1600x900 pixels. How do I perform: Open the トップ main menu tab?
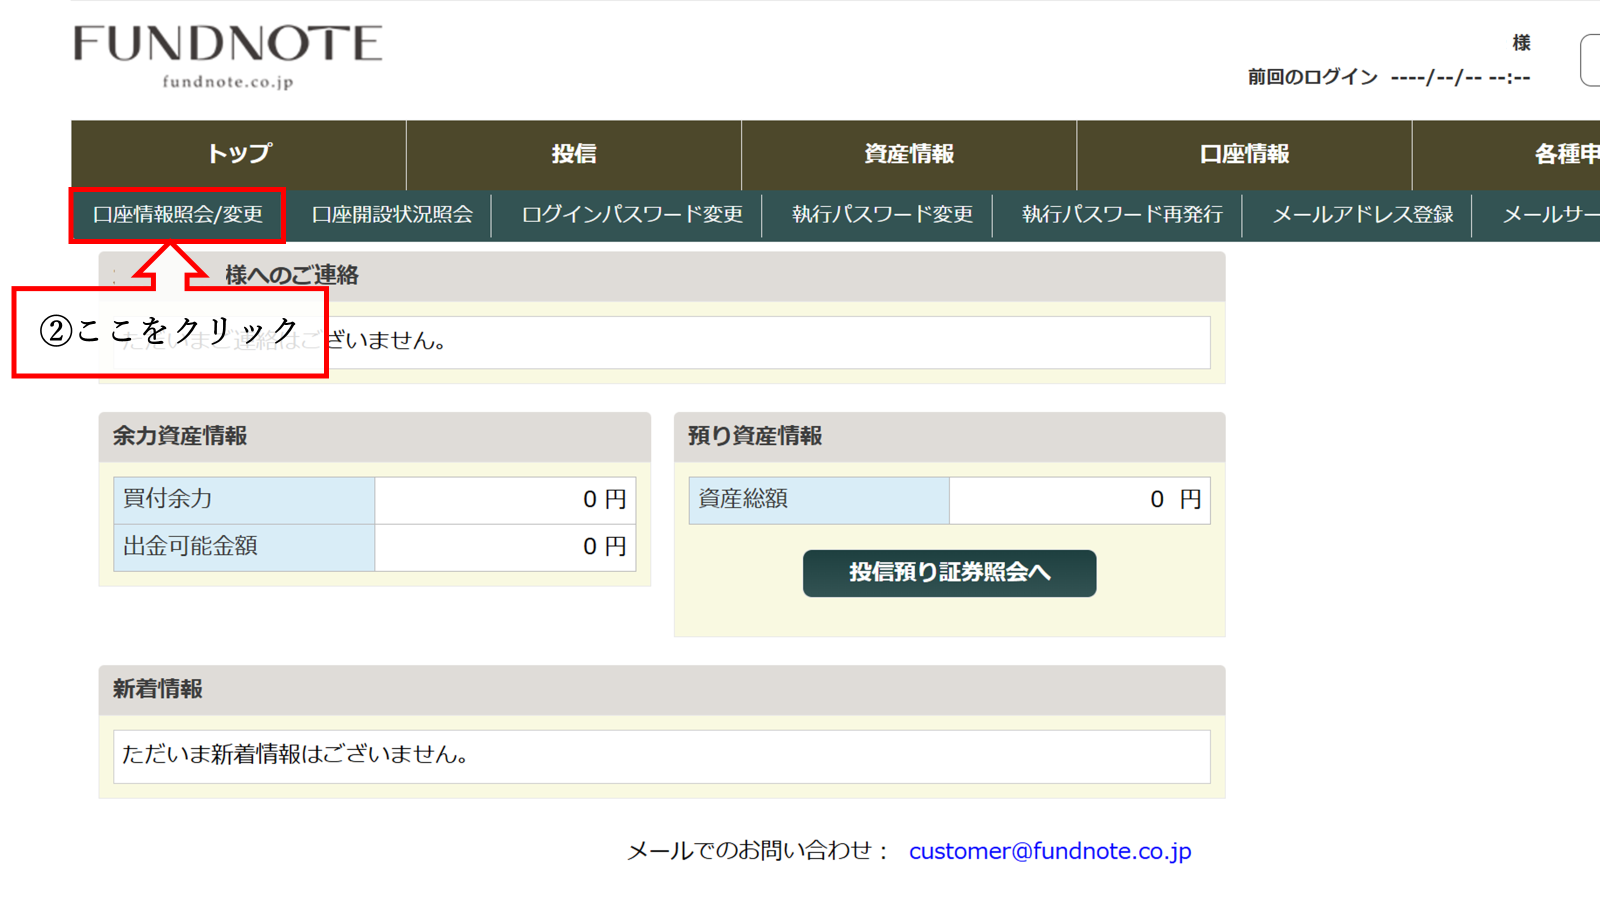point(239,154)
